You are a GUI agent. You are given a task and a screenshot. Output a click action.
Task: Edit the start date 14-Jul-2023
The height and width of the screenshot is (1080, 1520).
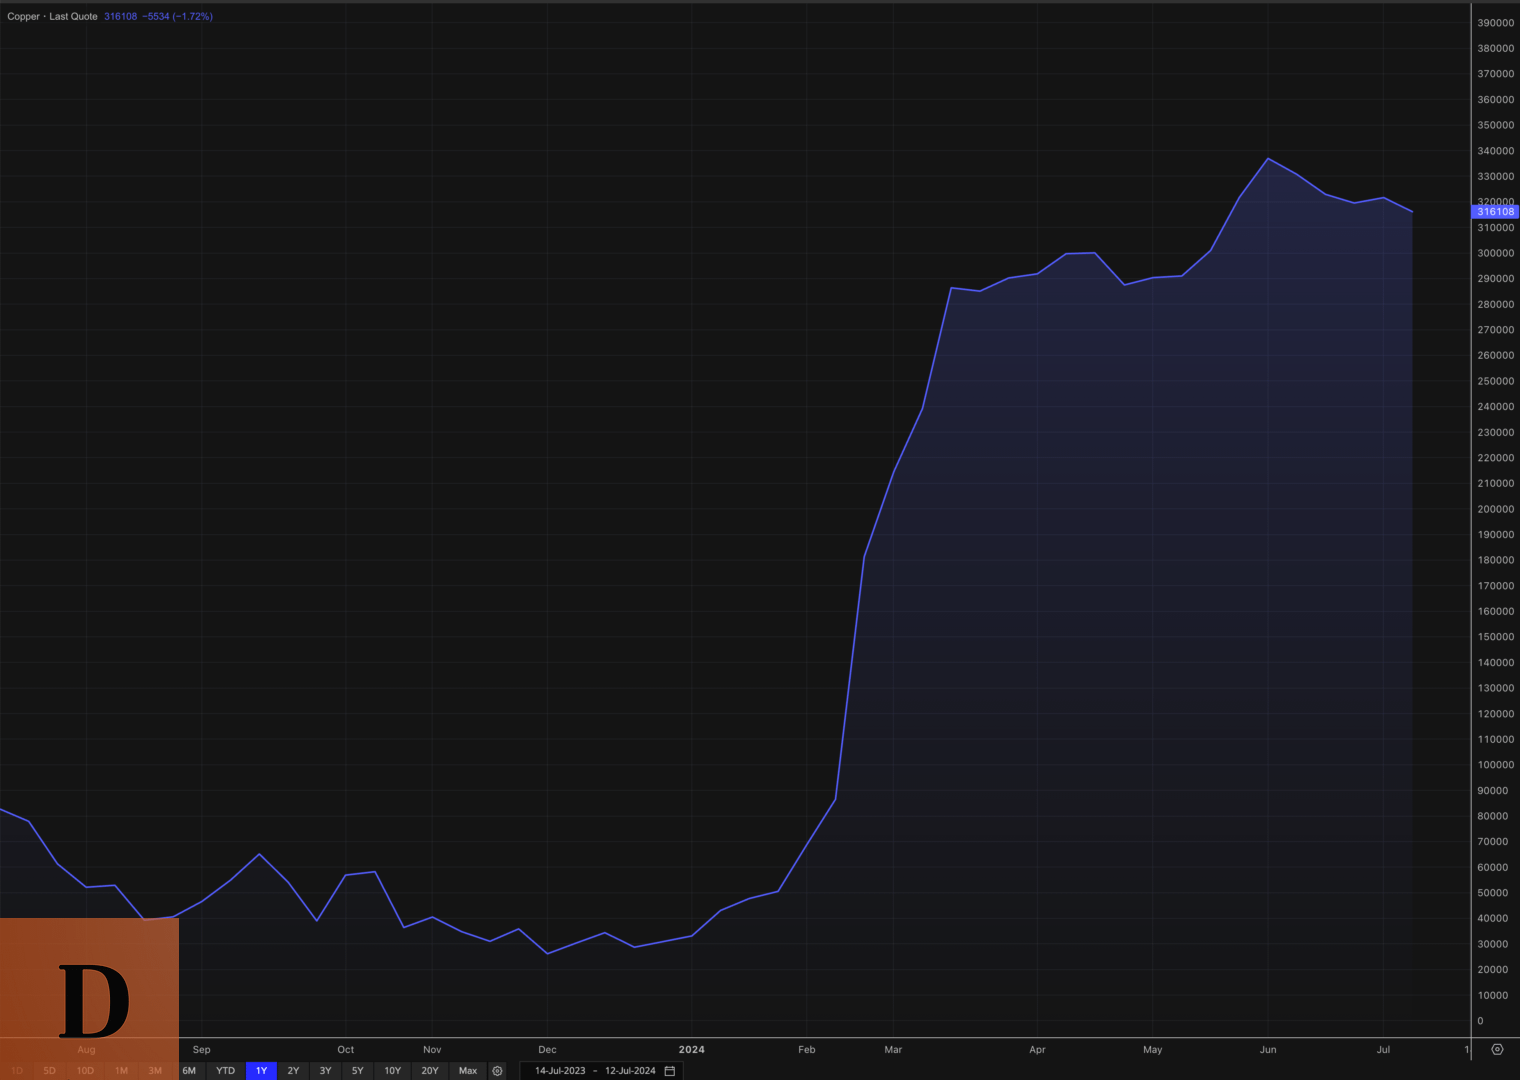click(x=560, y=1071)
